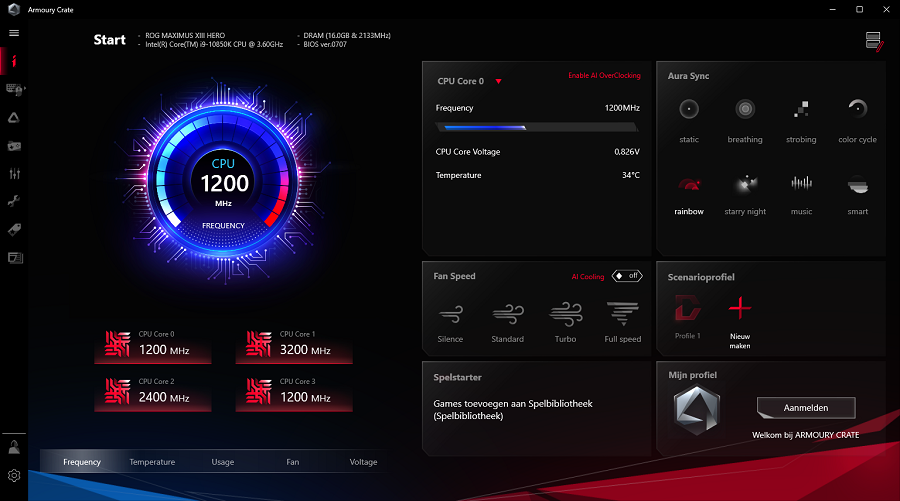Viewport: 900px width, 501px height.
Task: Click the Spelstarter panel heading
Action: (457, 378)
